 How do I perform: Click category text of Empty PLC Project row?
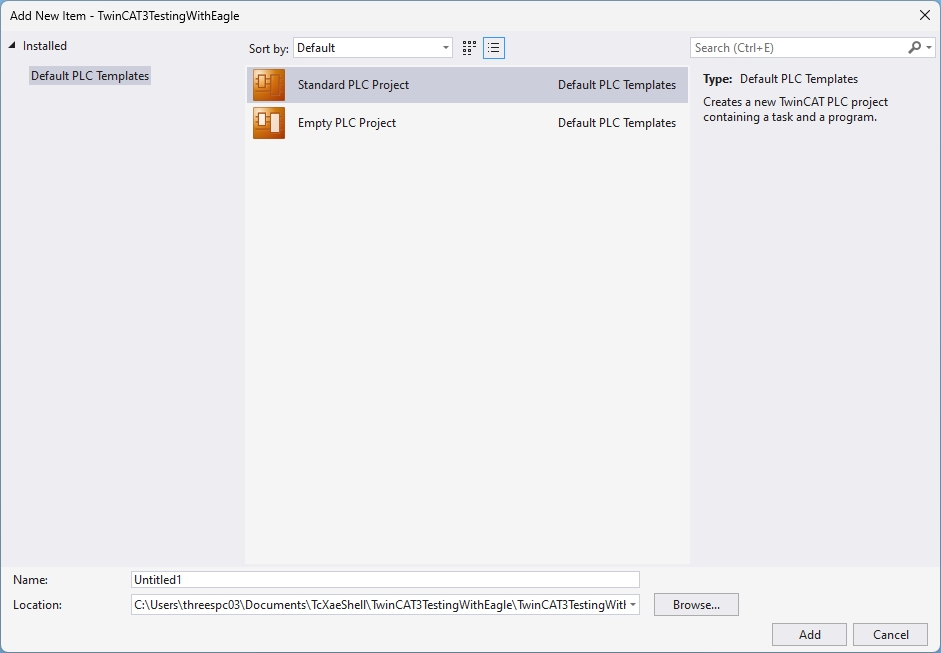pos(617,122)
